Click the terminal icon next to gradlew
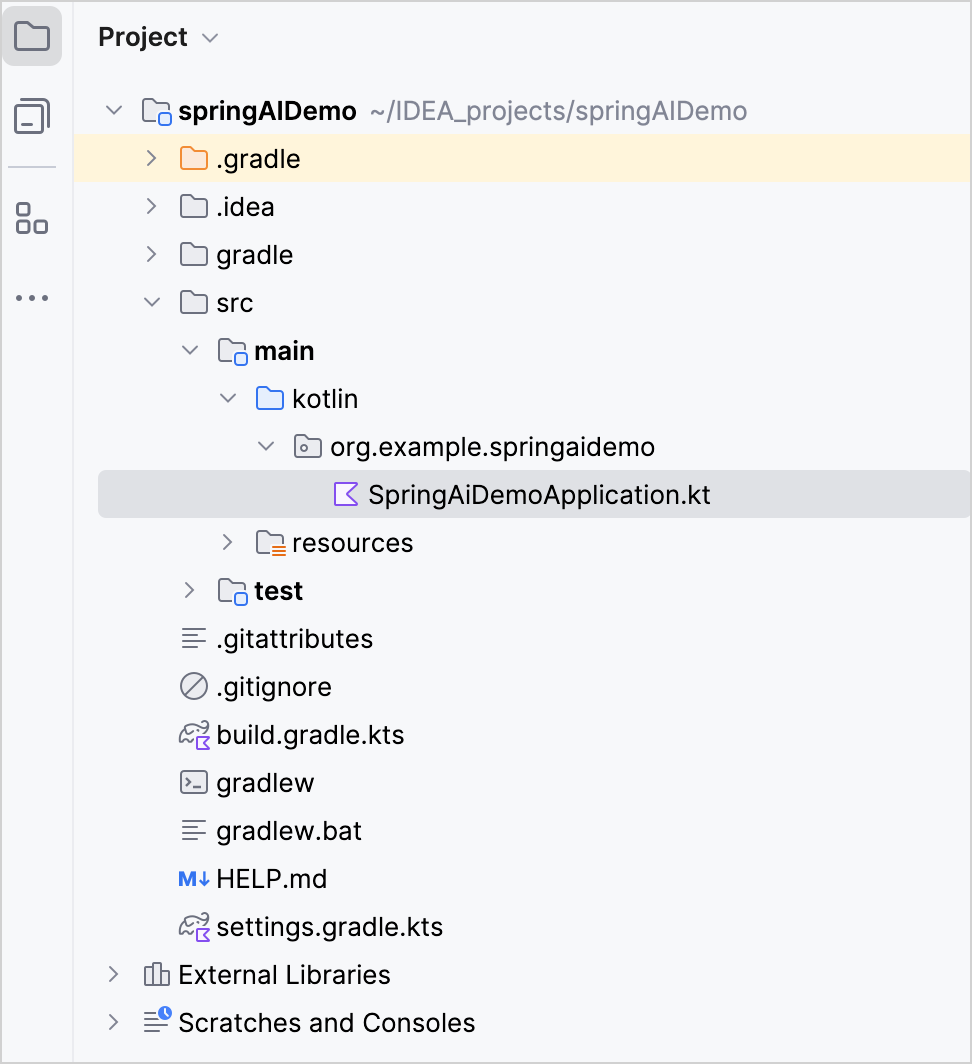The height and width of the screenshot is (1064, 972). (x=195, y=783)
